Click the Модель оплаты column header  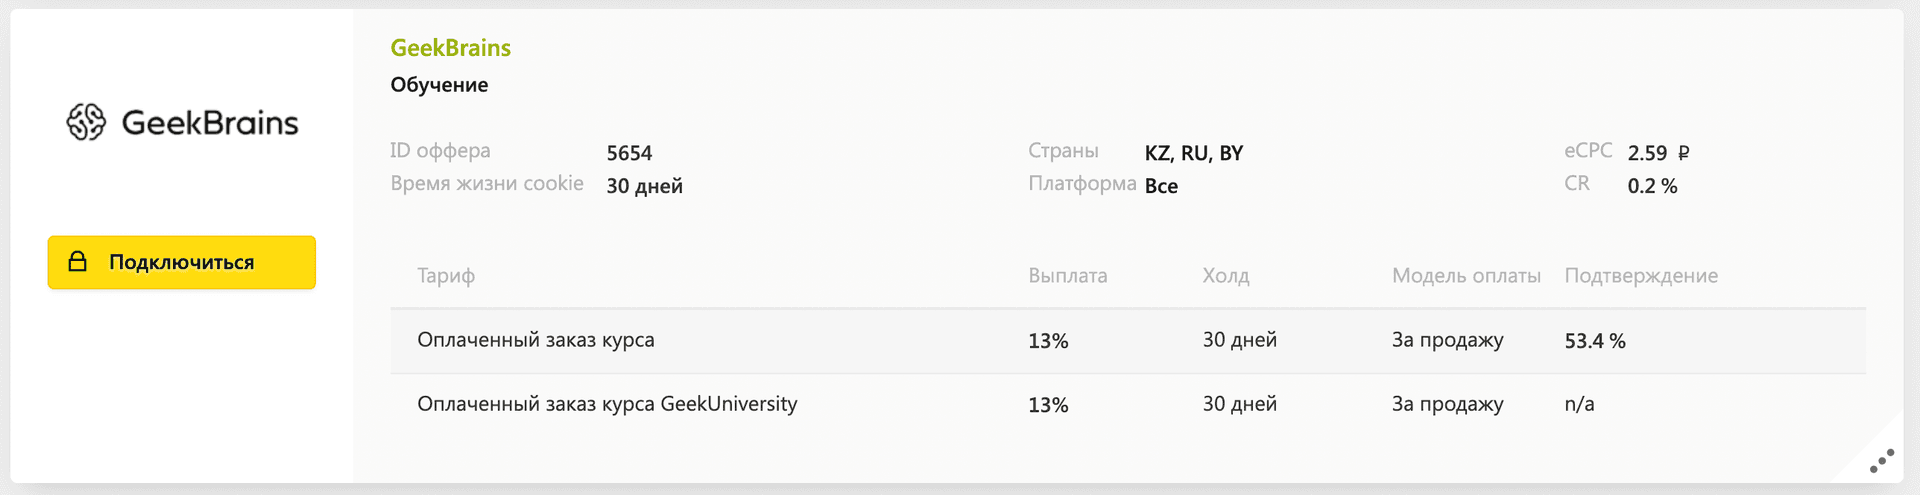(1466, 276)
